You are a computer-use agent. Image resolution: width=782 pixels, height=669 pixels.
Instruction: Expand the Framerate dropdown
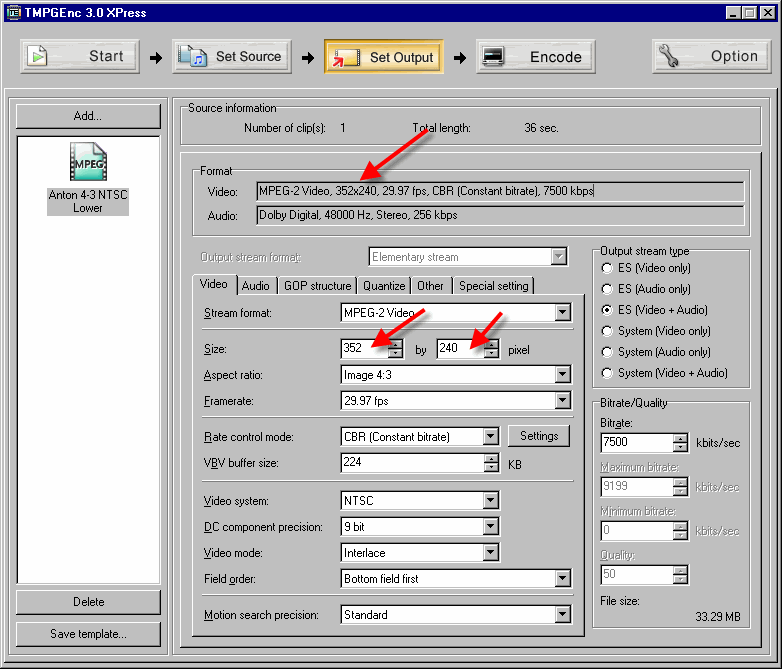(x=563, y=401)
